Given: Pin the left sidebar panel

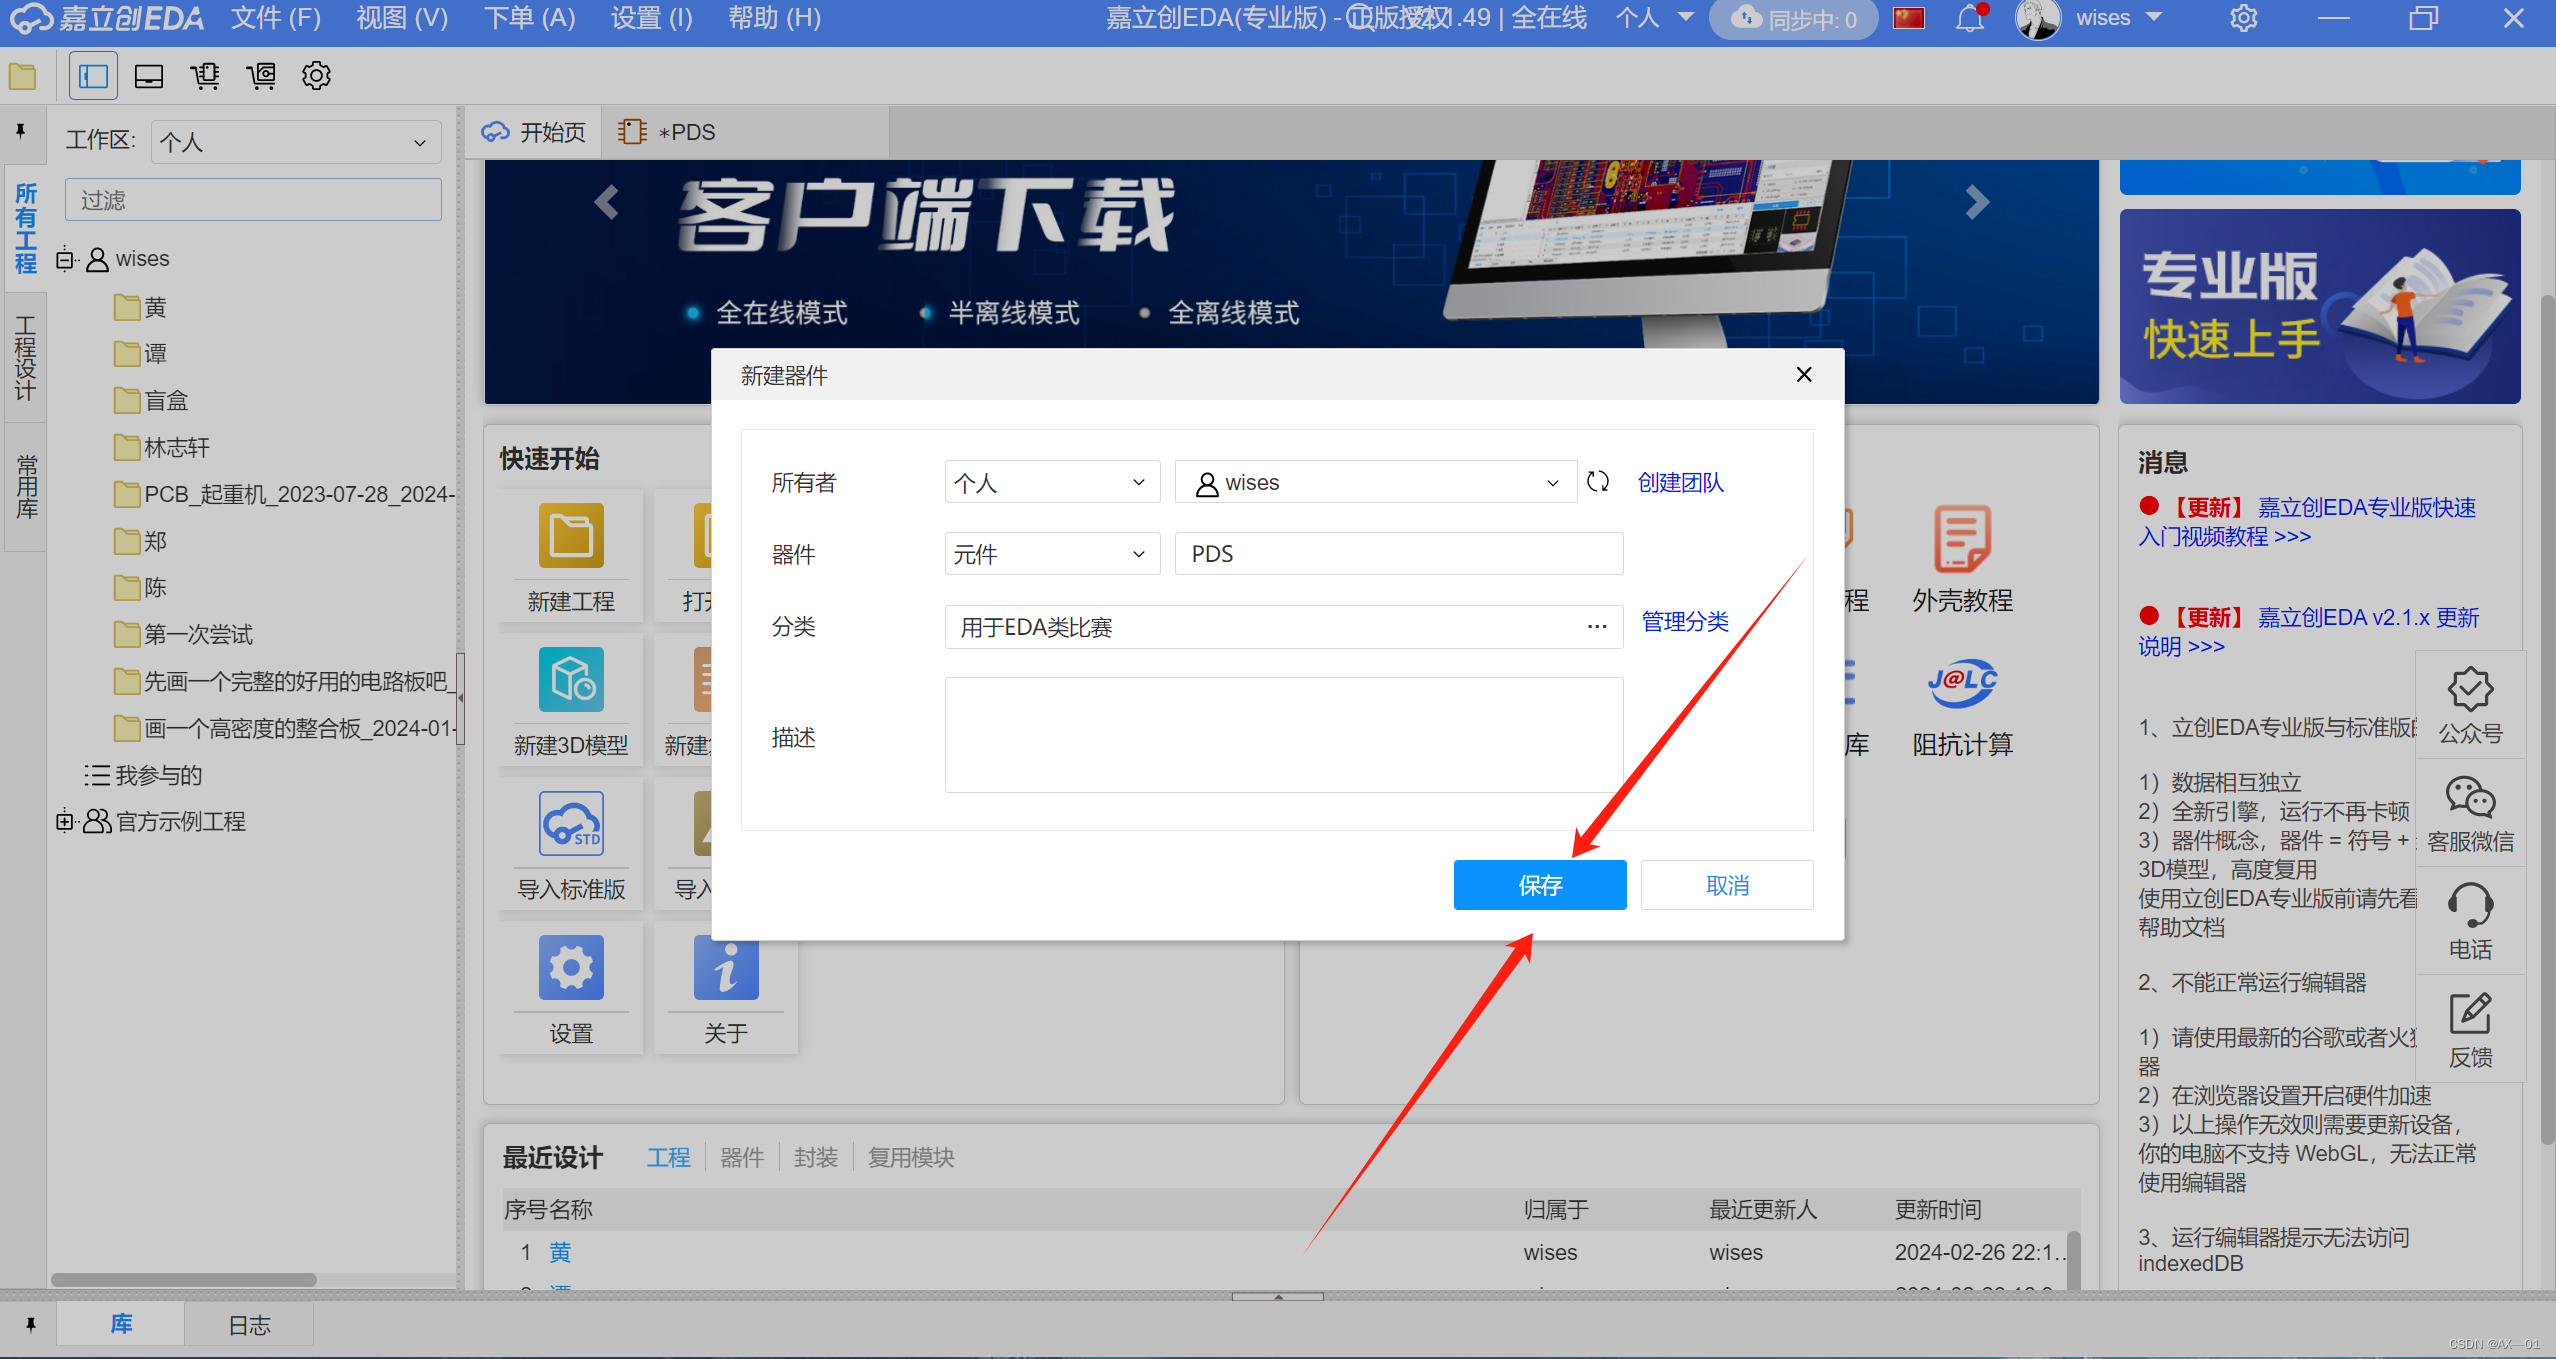Looking at the screenshot, I should click(x=21, y=131).
